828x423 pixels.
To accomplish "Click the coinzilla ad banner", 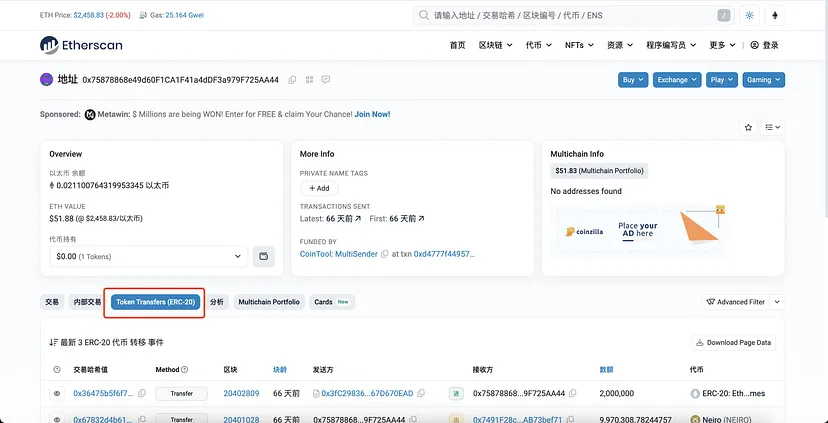I will (638, 229).
